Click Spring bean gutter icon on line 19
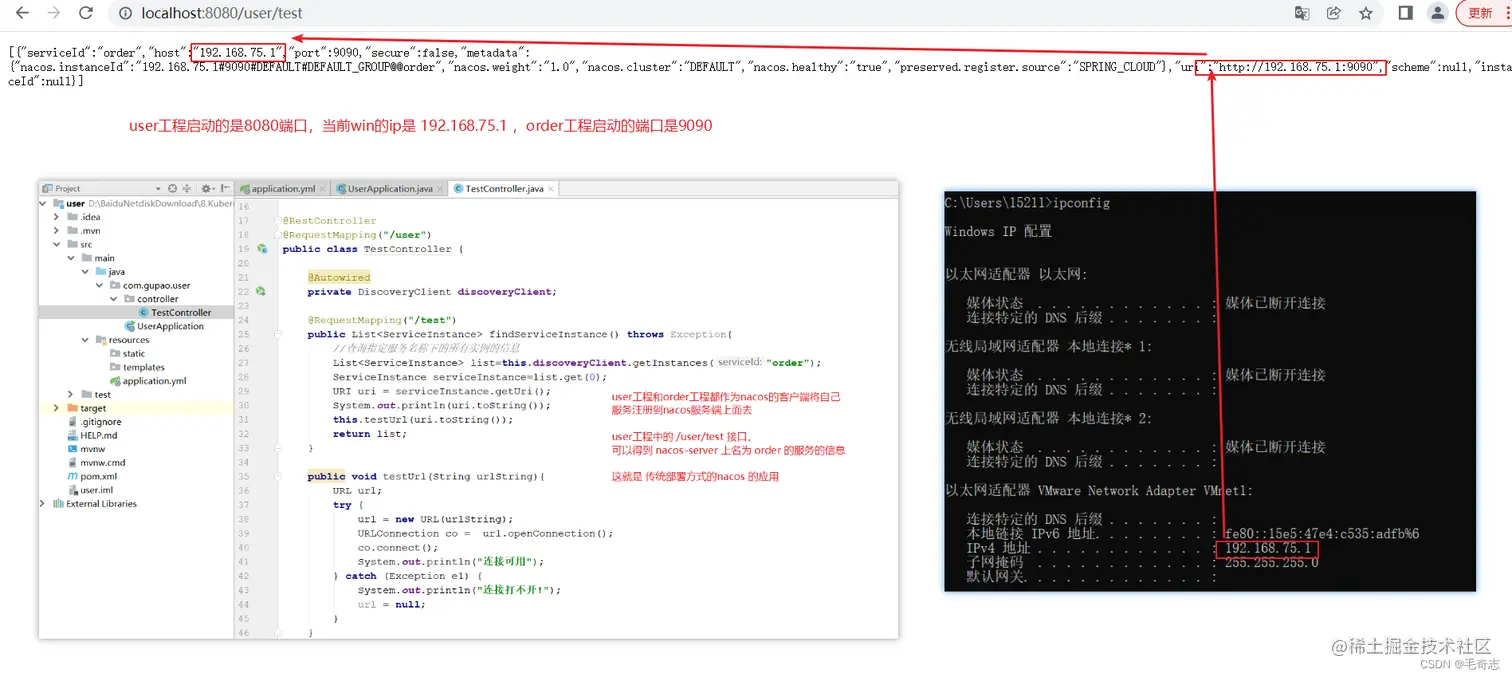This screenshot has height=677, width=1512. 262,249
